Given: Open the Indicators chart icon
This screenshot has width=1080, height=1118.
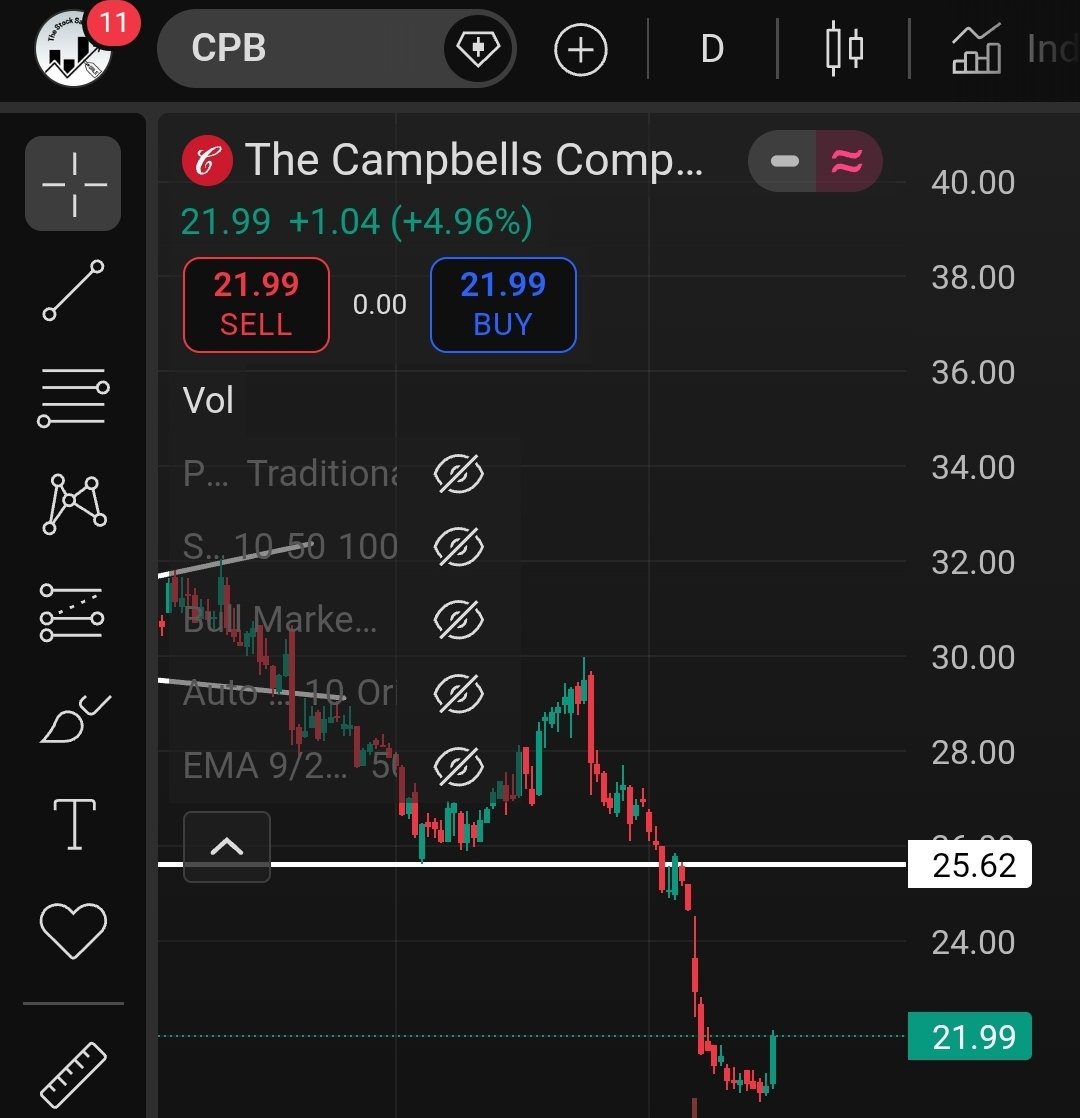Looking at the screenshot, I should click(977, 48).
